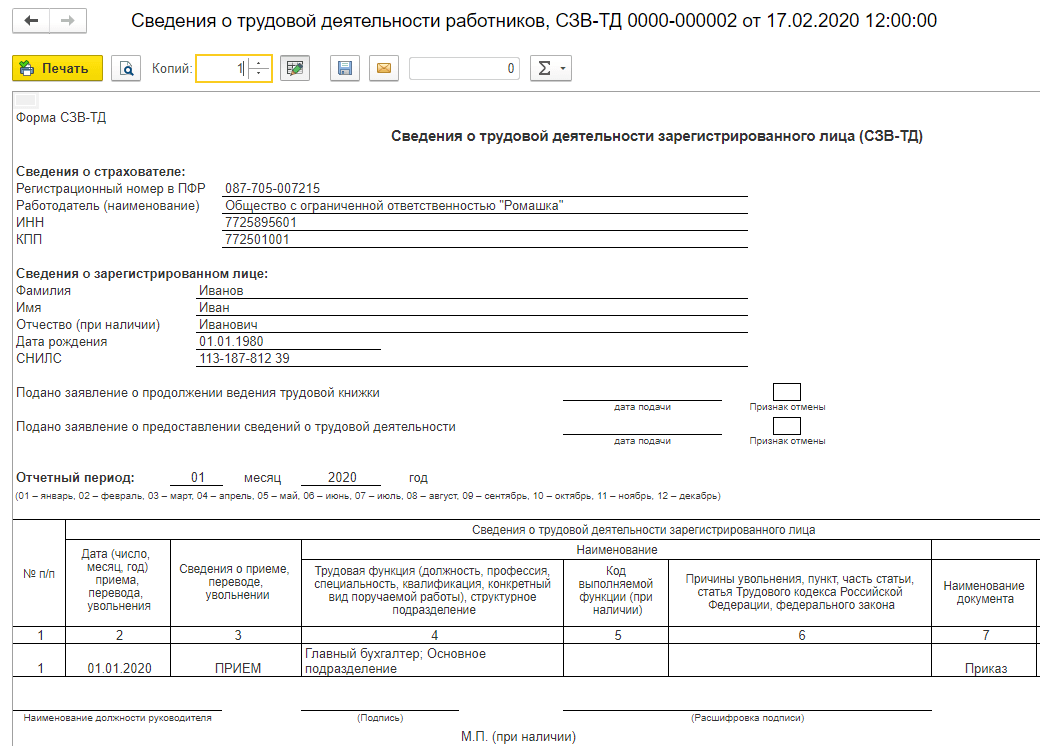
Task: Increase copies count with up stepper arrow
Action: pos(259,63)
